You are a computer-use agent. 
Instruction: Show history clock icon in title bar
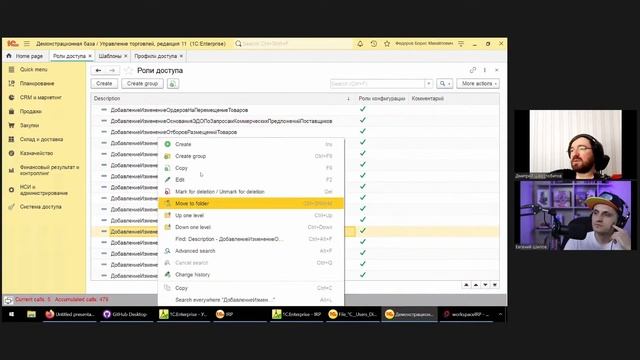pyautogui.click(x=373, y=43)
